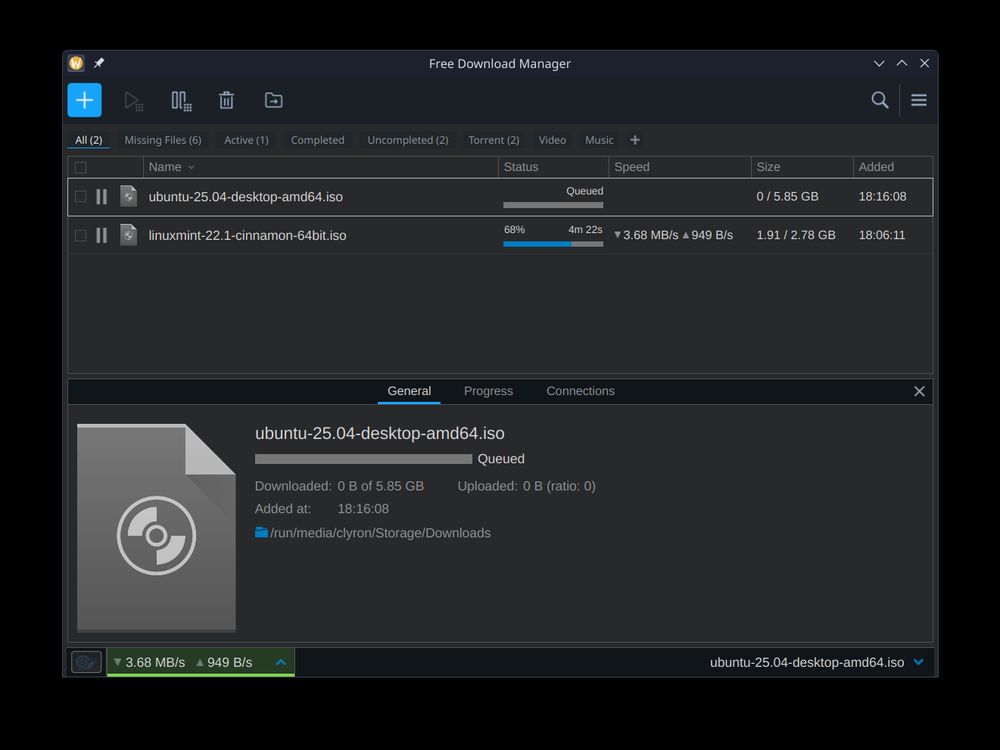Select the Uncompleted (2) filter tab

408,140
